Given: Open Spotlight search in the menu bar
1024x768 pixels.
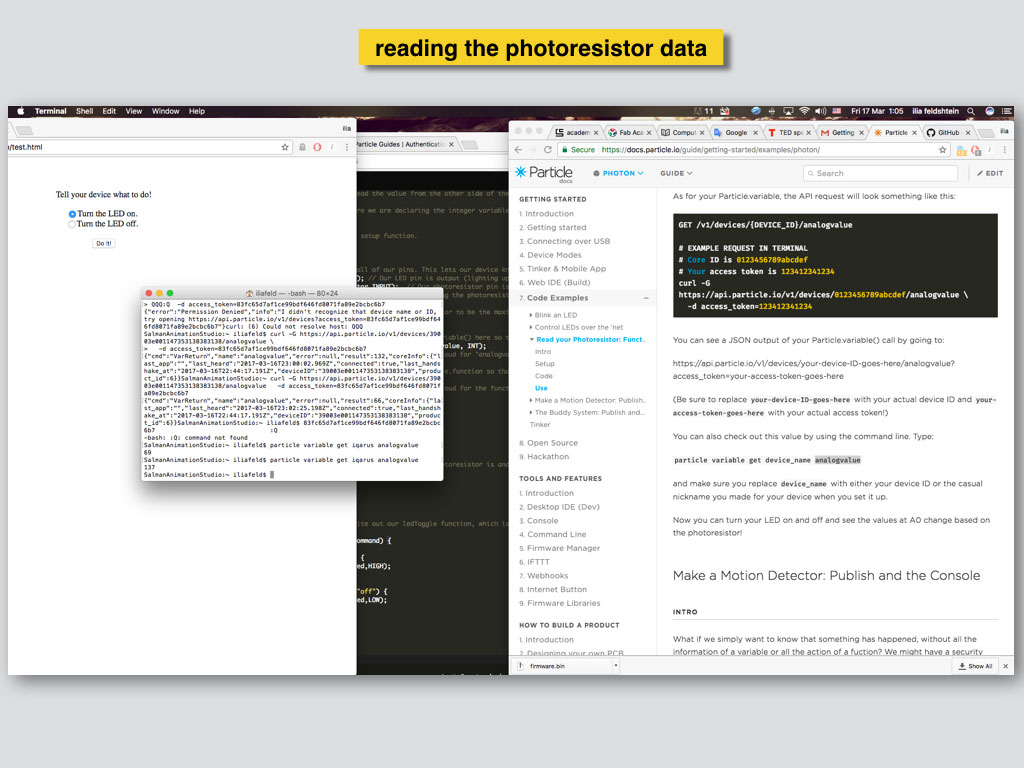Looking at the screenshot, I should point(970,111).
